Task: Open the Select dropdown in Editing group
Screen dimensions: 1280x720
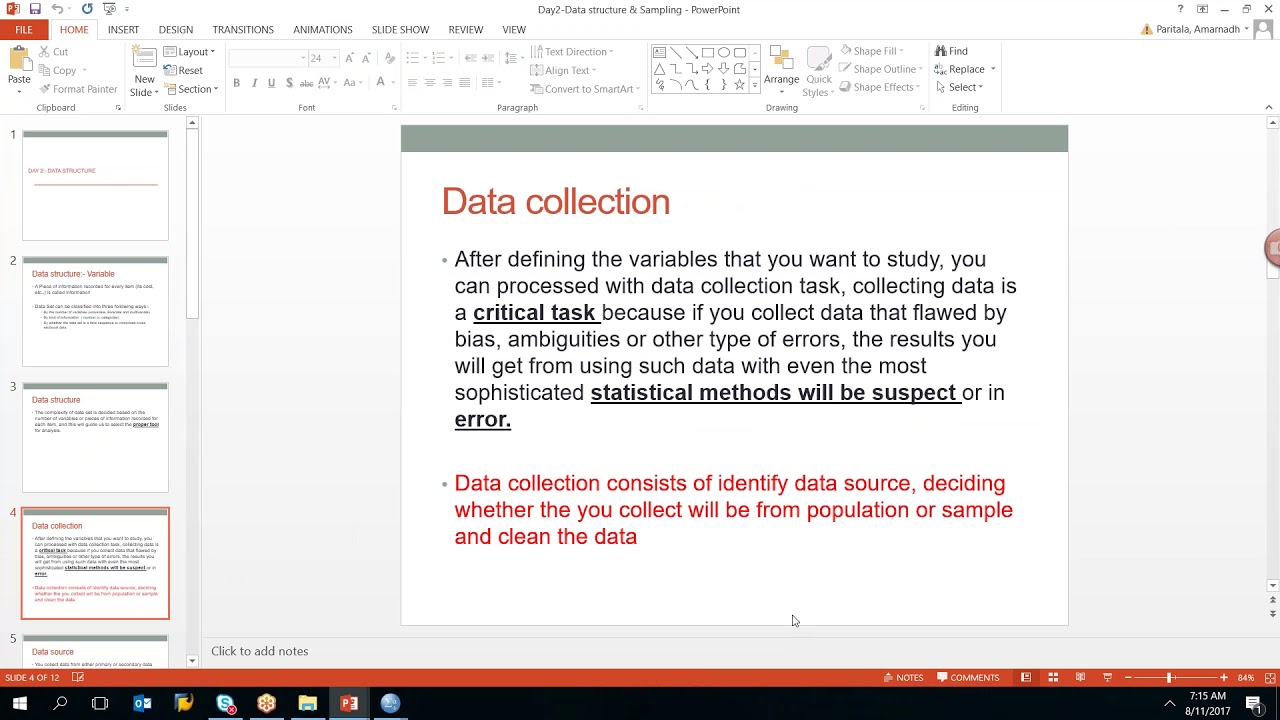Action: click(x=960, y=87)
